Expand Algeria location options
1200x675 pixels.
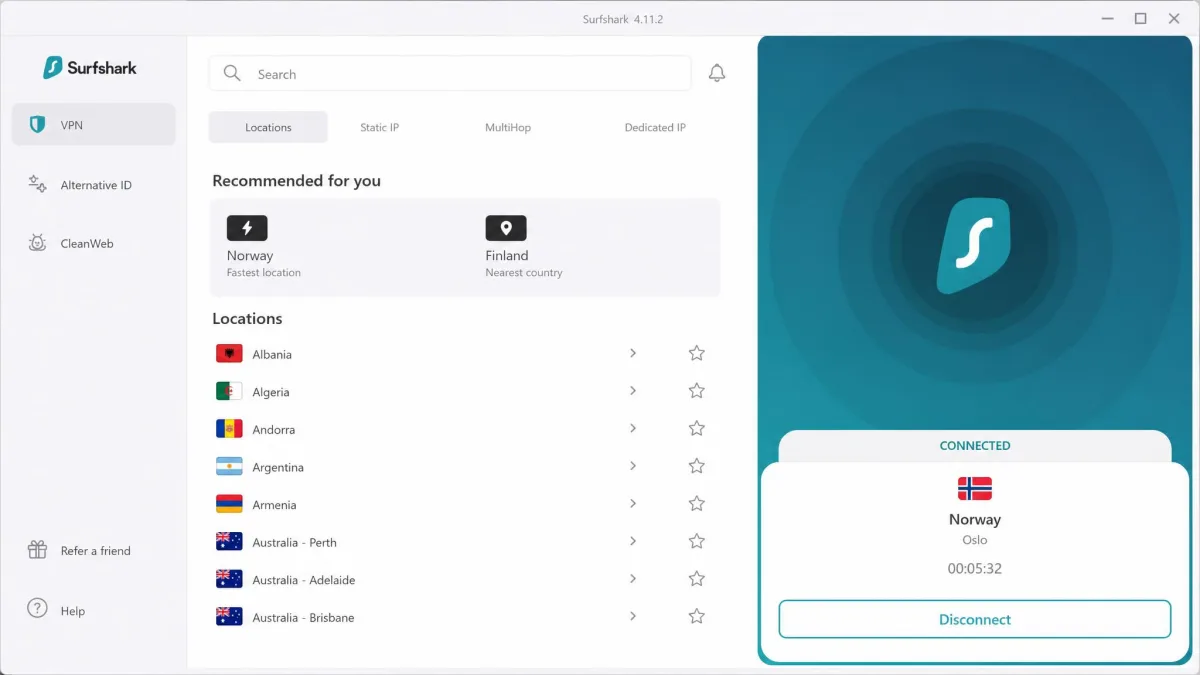(633, 391)
